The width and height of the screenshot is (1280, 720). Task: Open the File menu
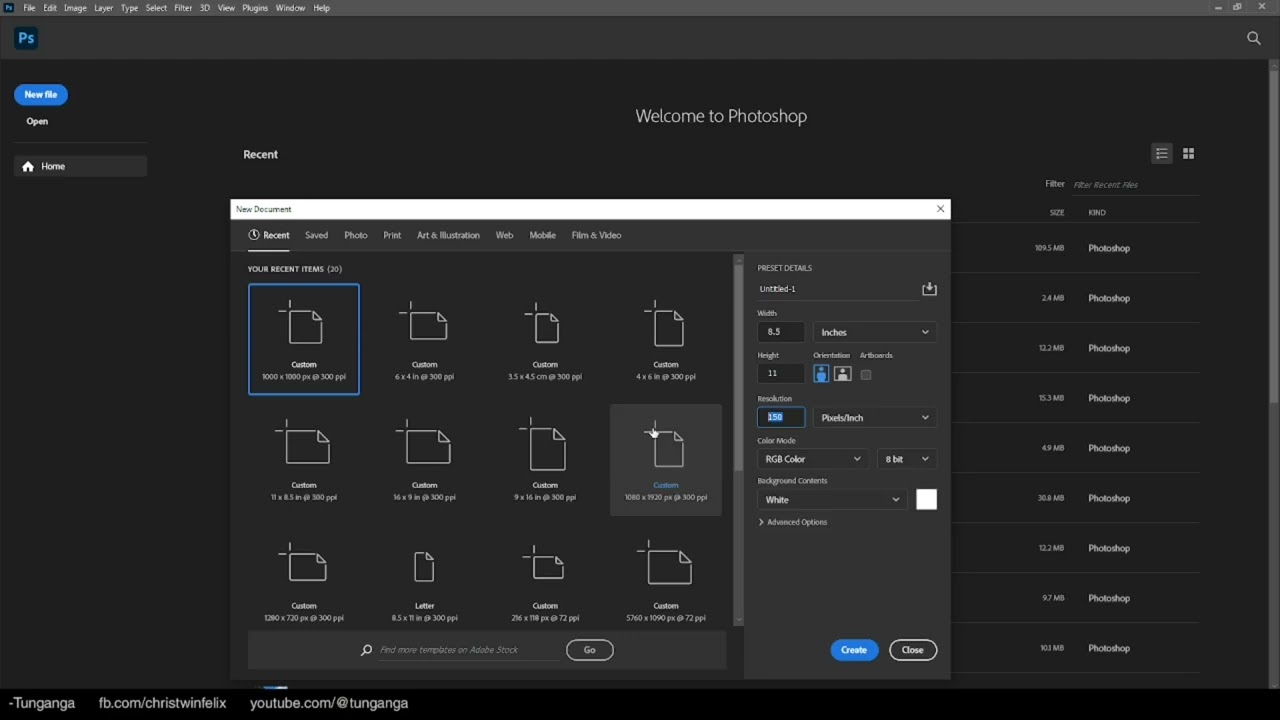point(29,8)
